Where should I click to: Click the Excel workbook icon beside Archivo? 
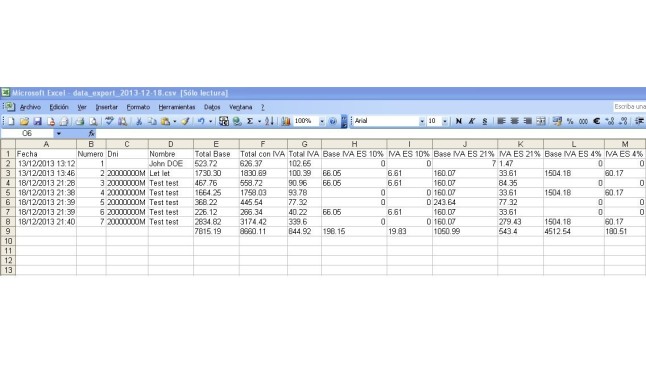[10, 107]
